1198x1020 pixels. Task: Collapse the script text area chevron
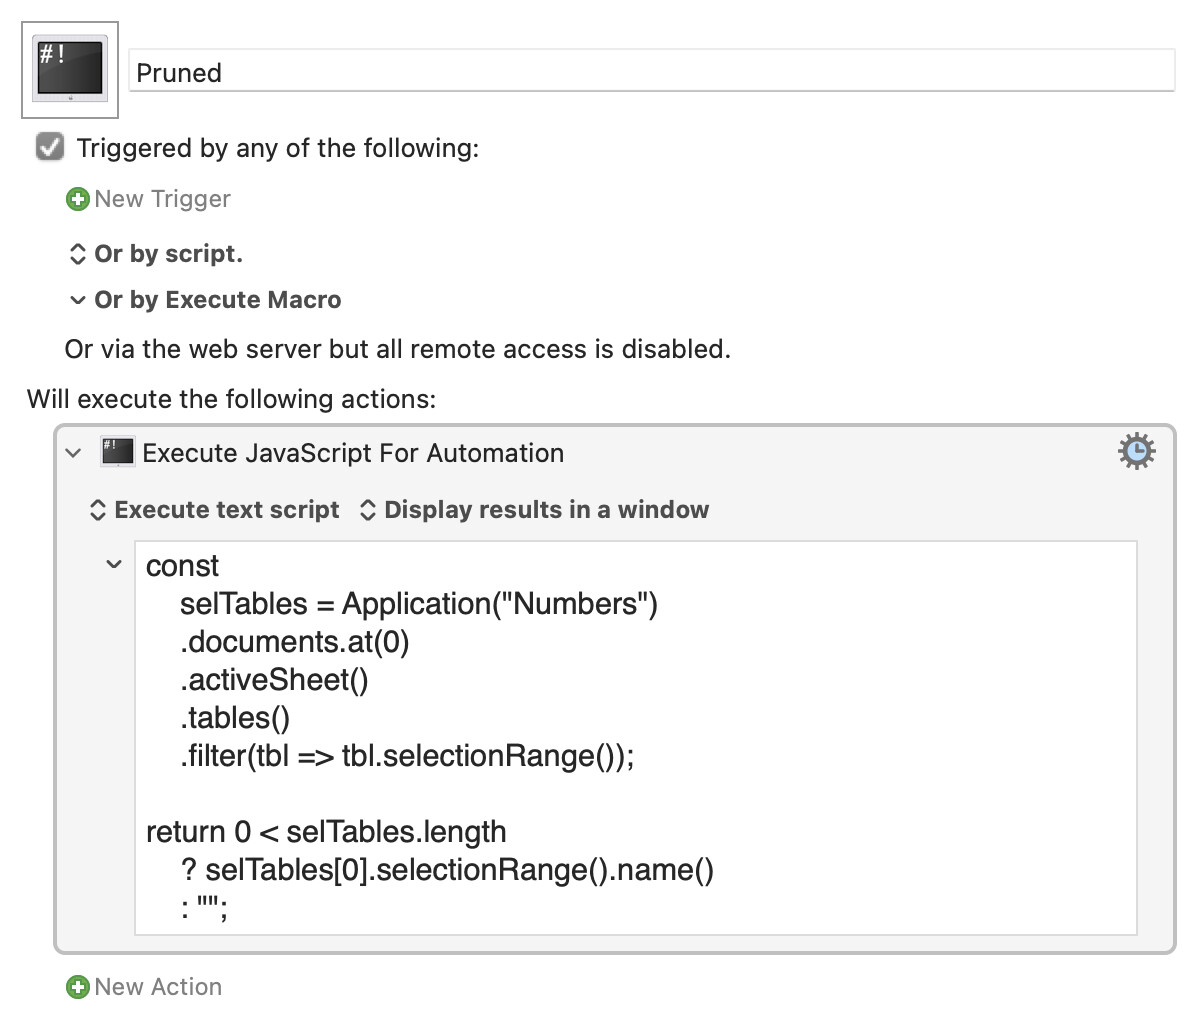click(x=114, y=565)
